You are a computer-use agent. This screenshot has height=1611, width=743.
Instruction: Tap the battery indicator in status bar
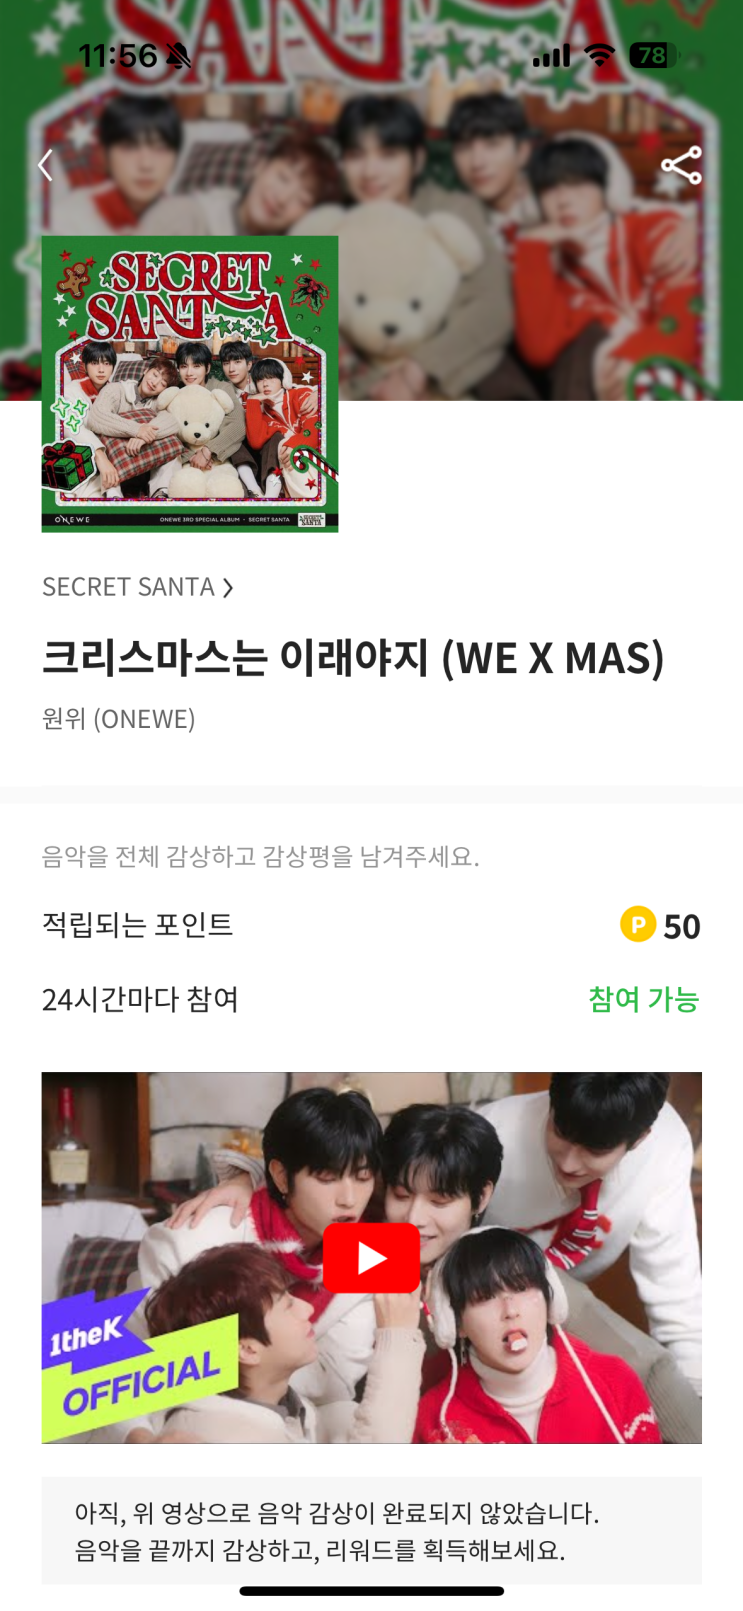click(x=654, y=56)
